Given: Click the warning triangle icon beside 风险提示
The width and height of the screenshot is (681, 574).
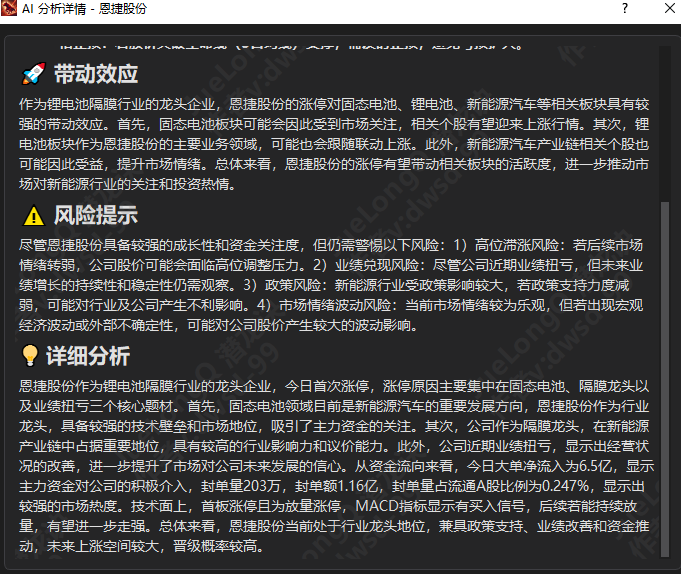Looking at the screenshot, I should (x=33, y=215).
